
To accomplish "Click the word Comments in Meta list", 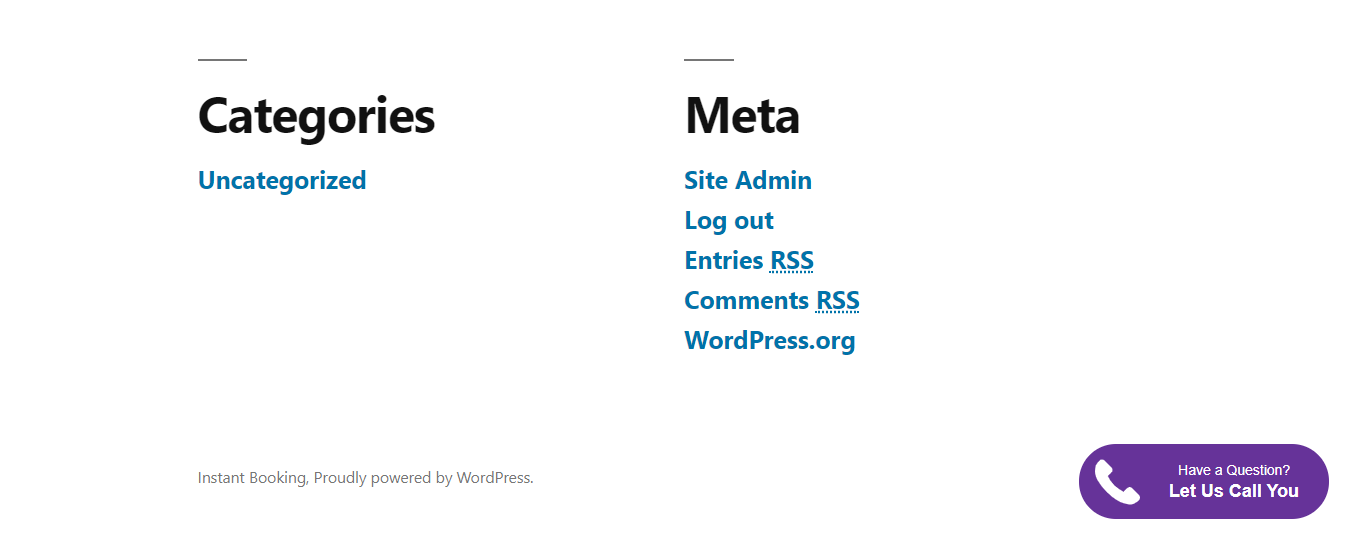I will [x=746, y=301].
